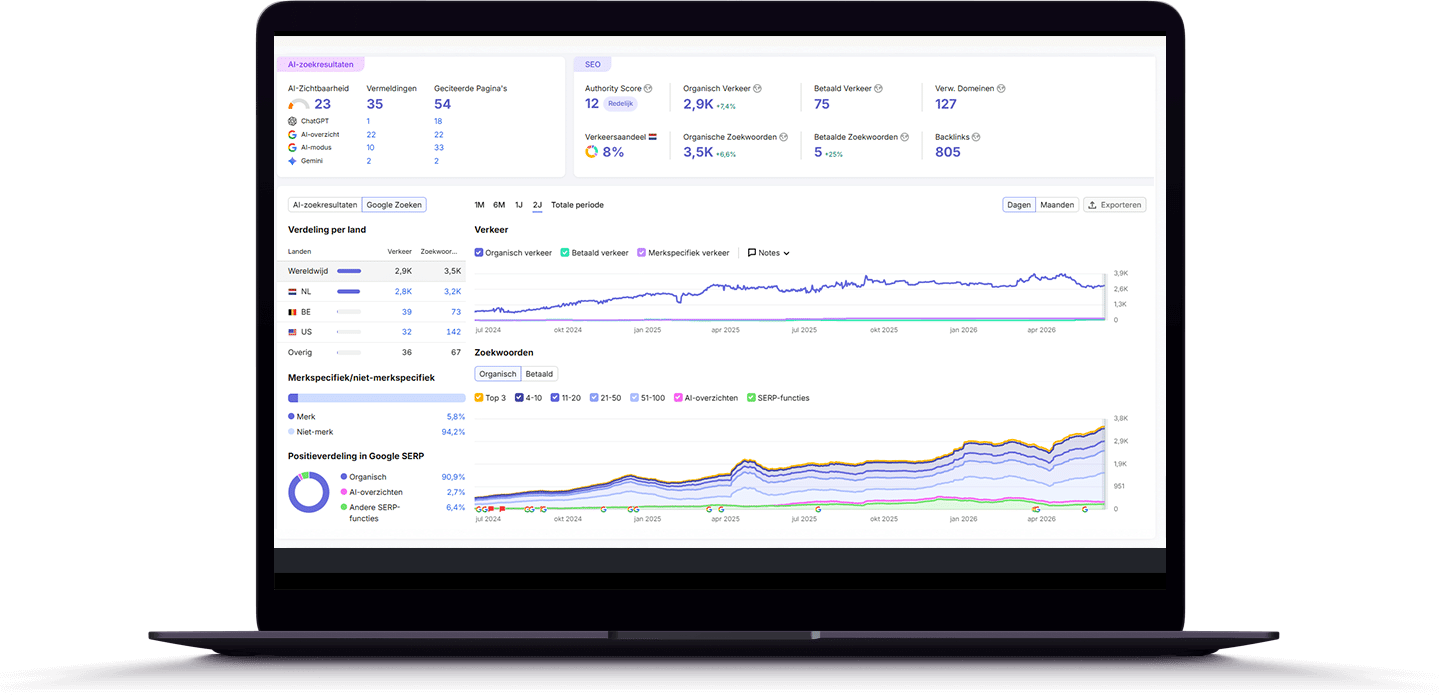Click the Google icon beside AI-modus

pyautogui.click(x=292, y=147)
